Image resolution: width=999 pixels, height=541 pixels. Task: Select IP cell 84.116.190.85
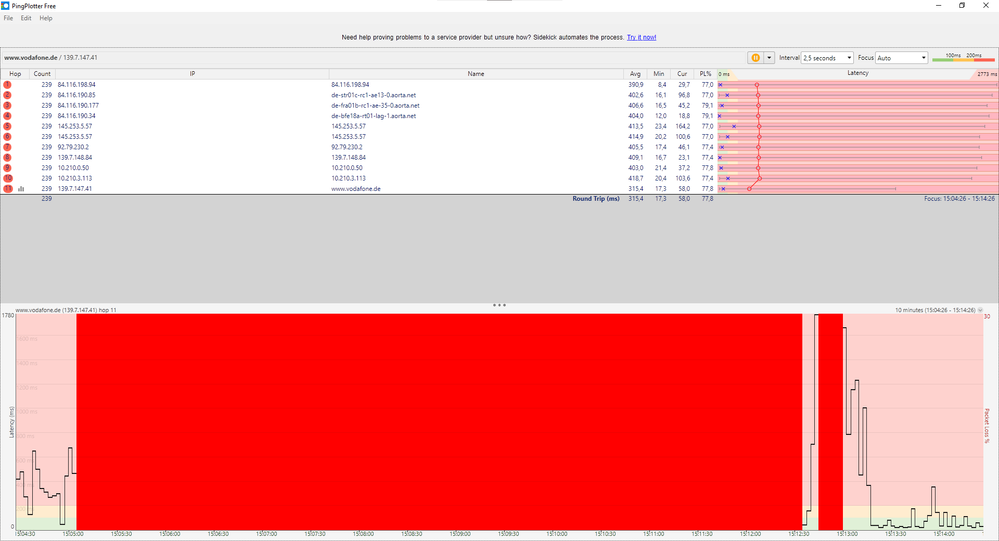(x=76, y=95)
